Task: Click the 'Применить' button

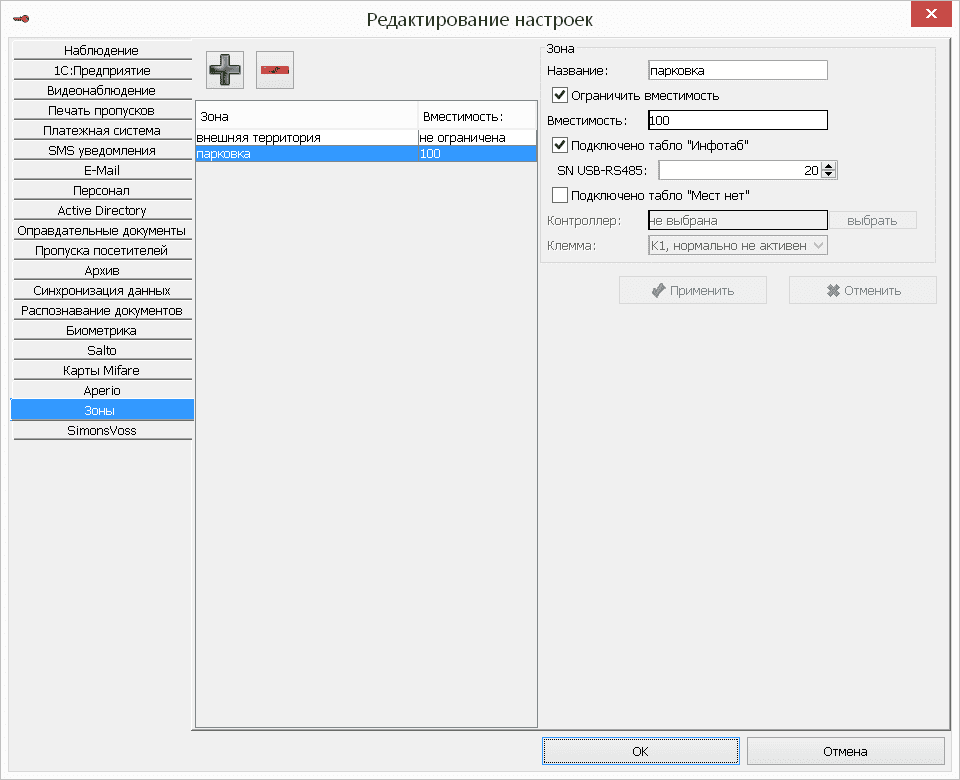Action: point(693,291)
